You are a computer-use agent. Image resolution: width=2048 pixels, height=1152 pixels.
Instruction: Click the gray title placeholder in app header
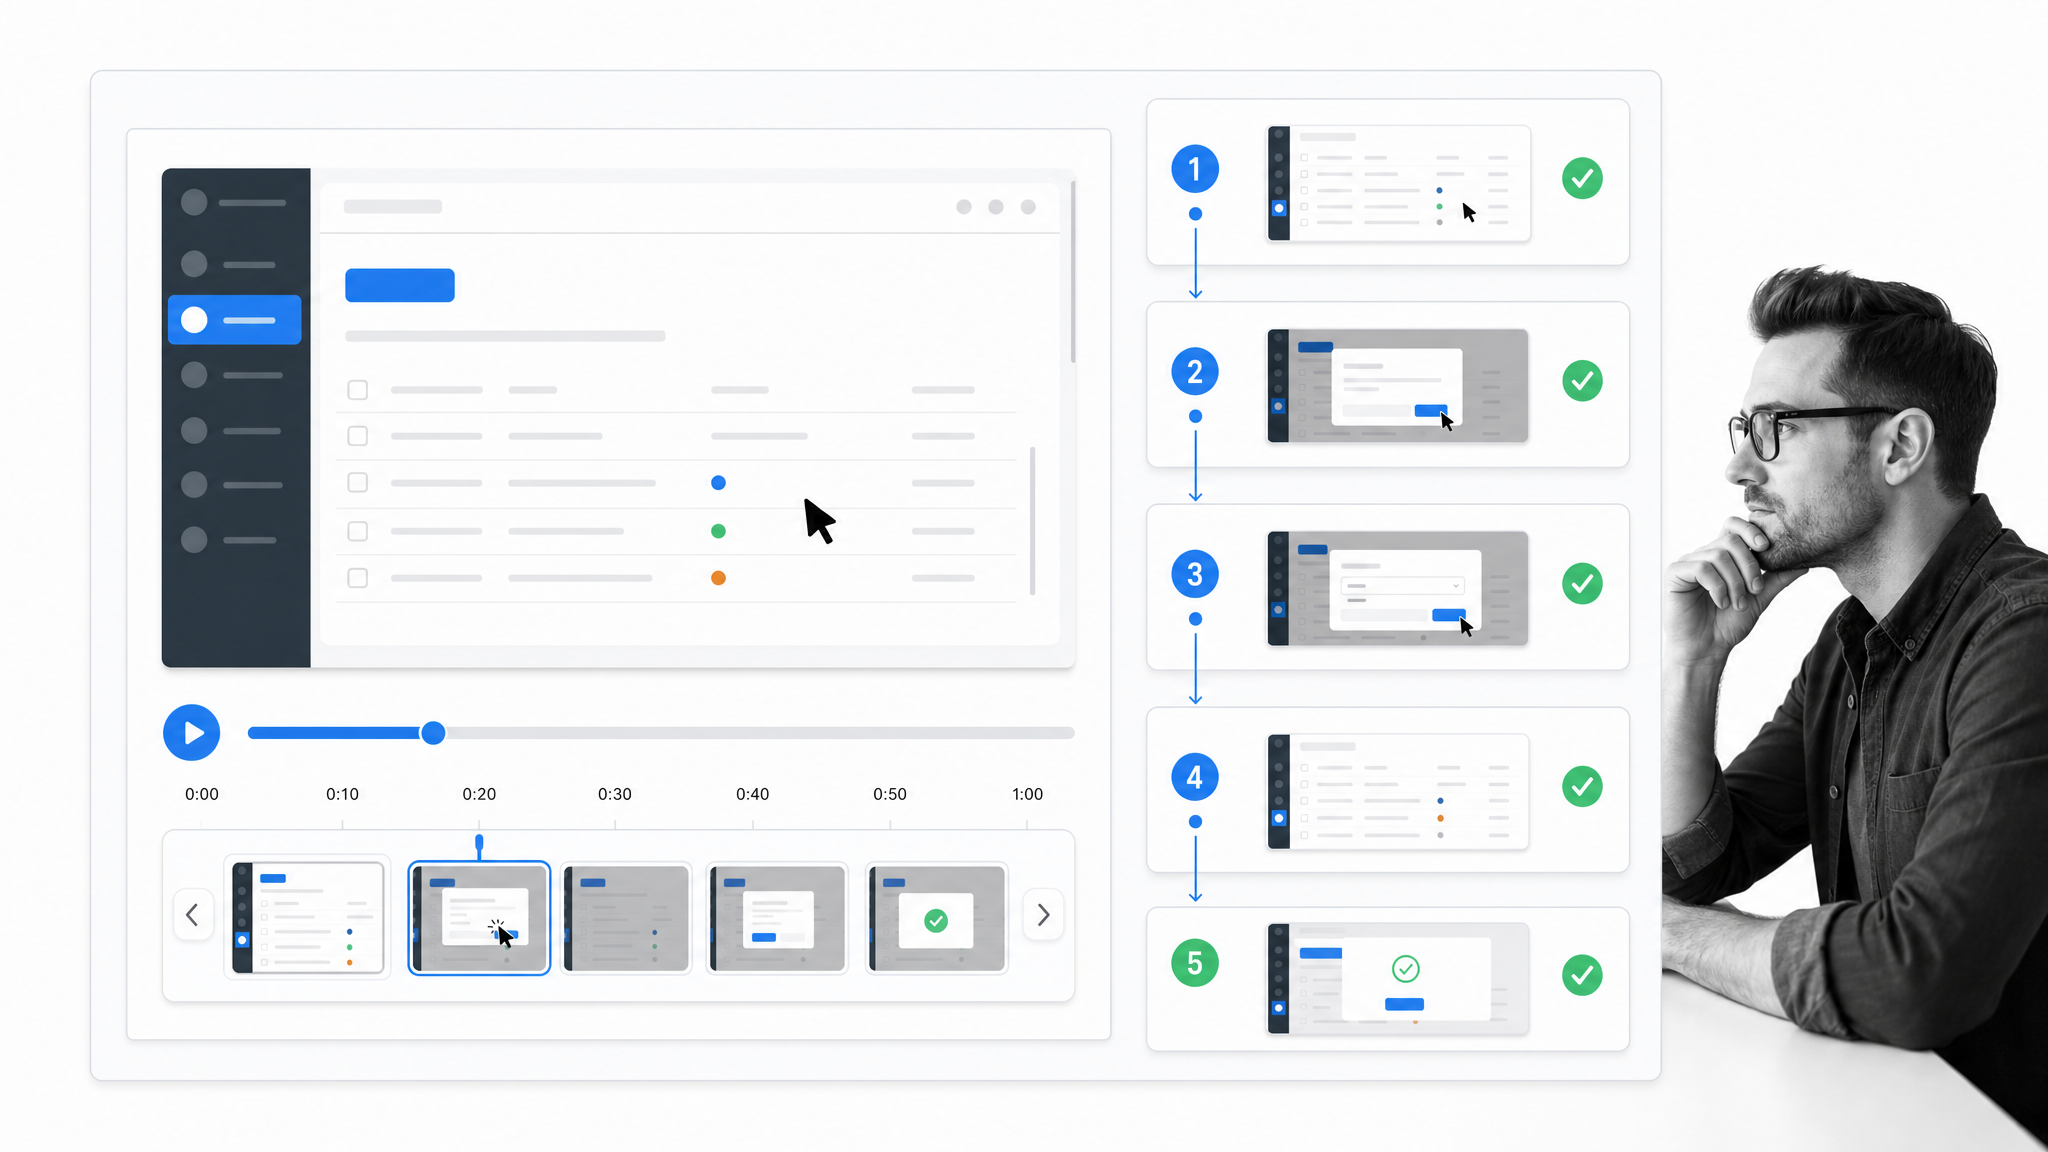[x=393, y=207]
